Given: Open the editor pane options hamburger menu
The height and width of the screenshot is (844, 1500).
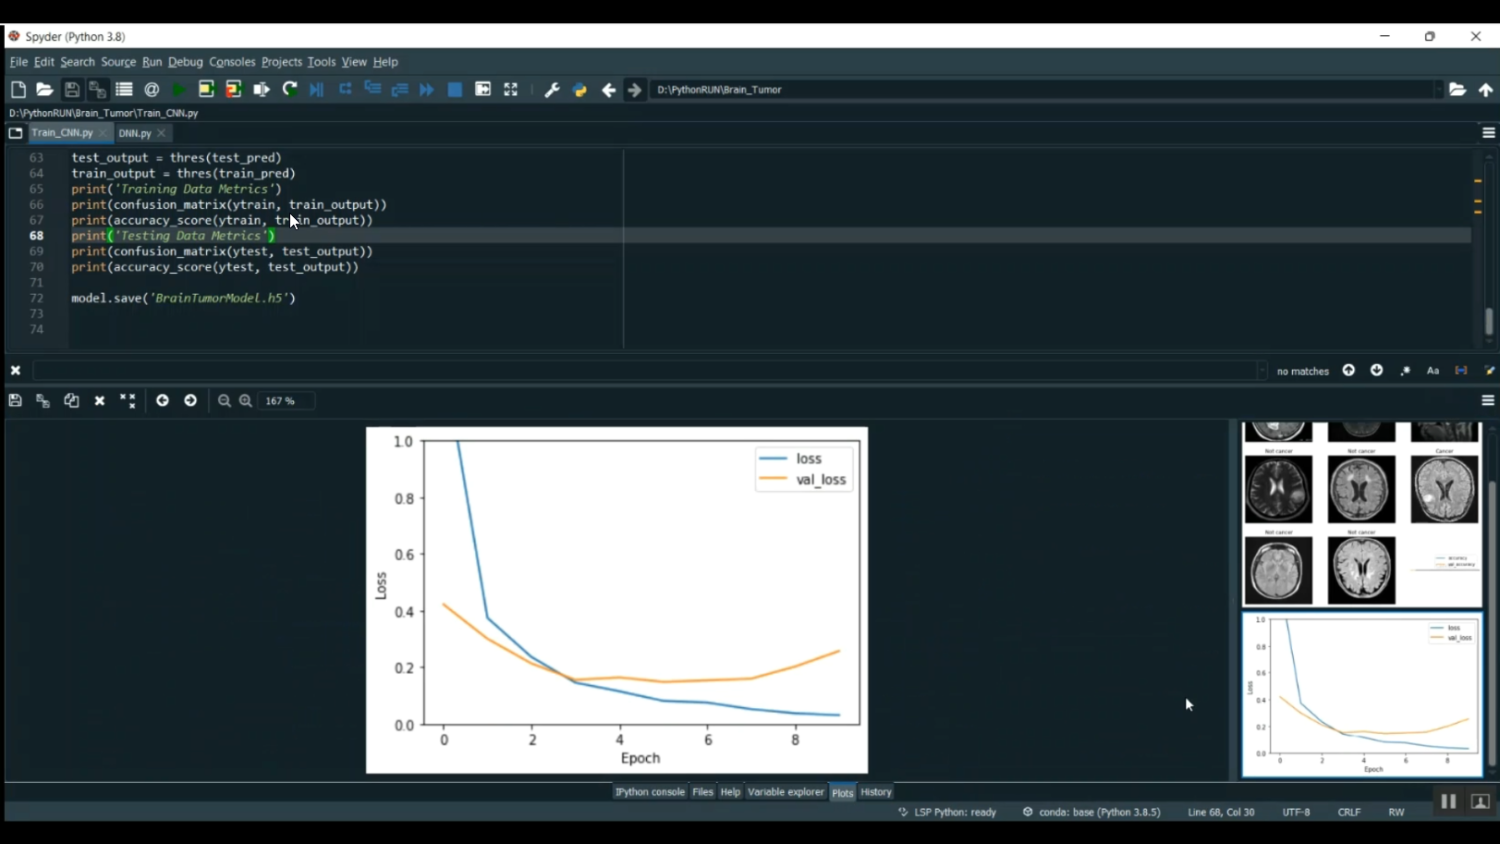Looking at the screenshot, I should click(1488, 133).
